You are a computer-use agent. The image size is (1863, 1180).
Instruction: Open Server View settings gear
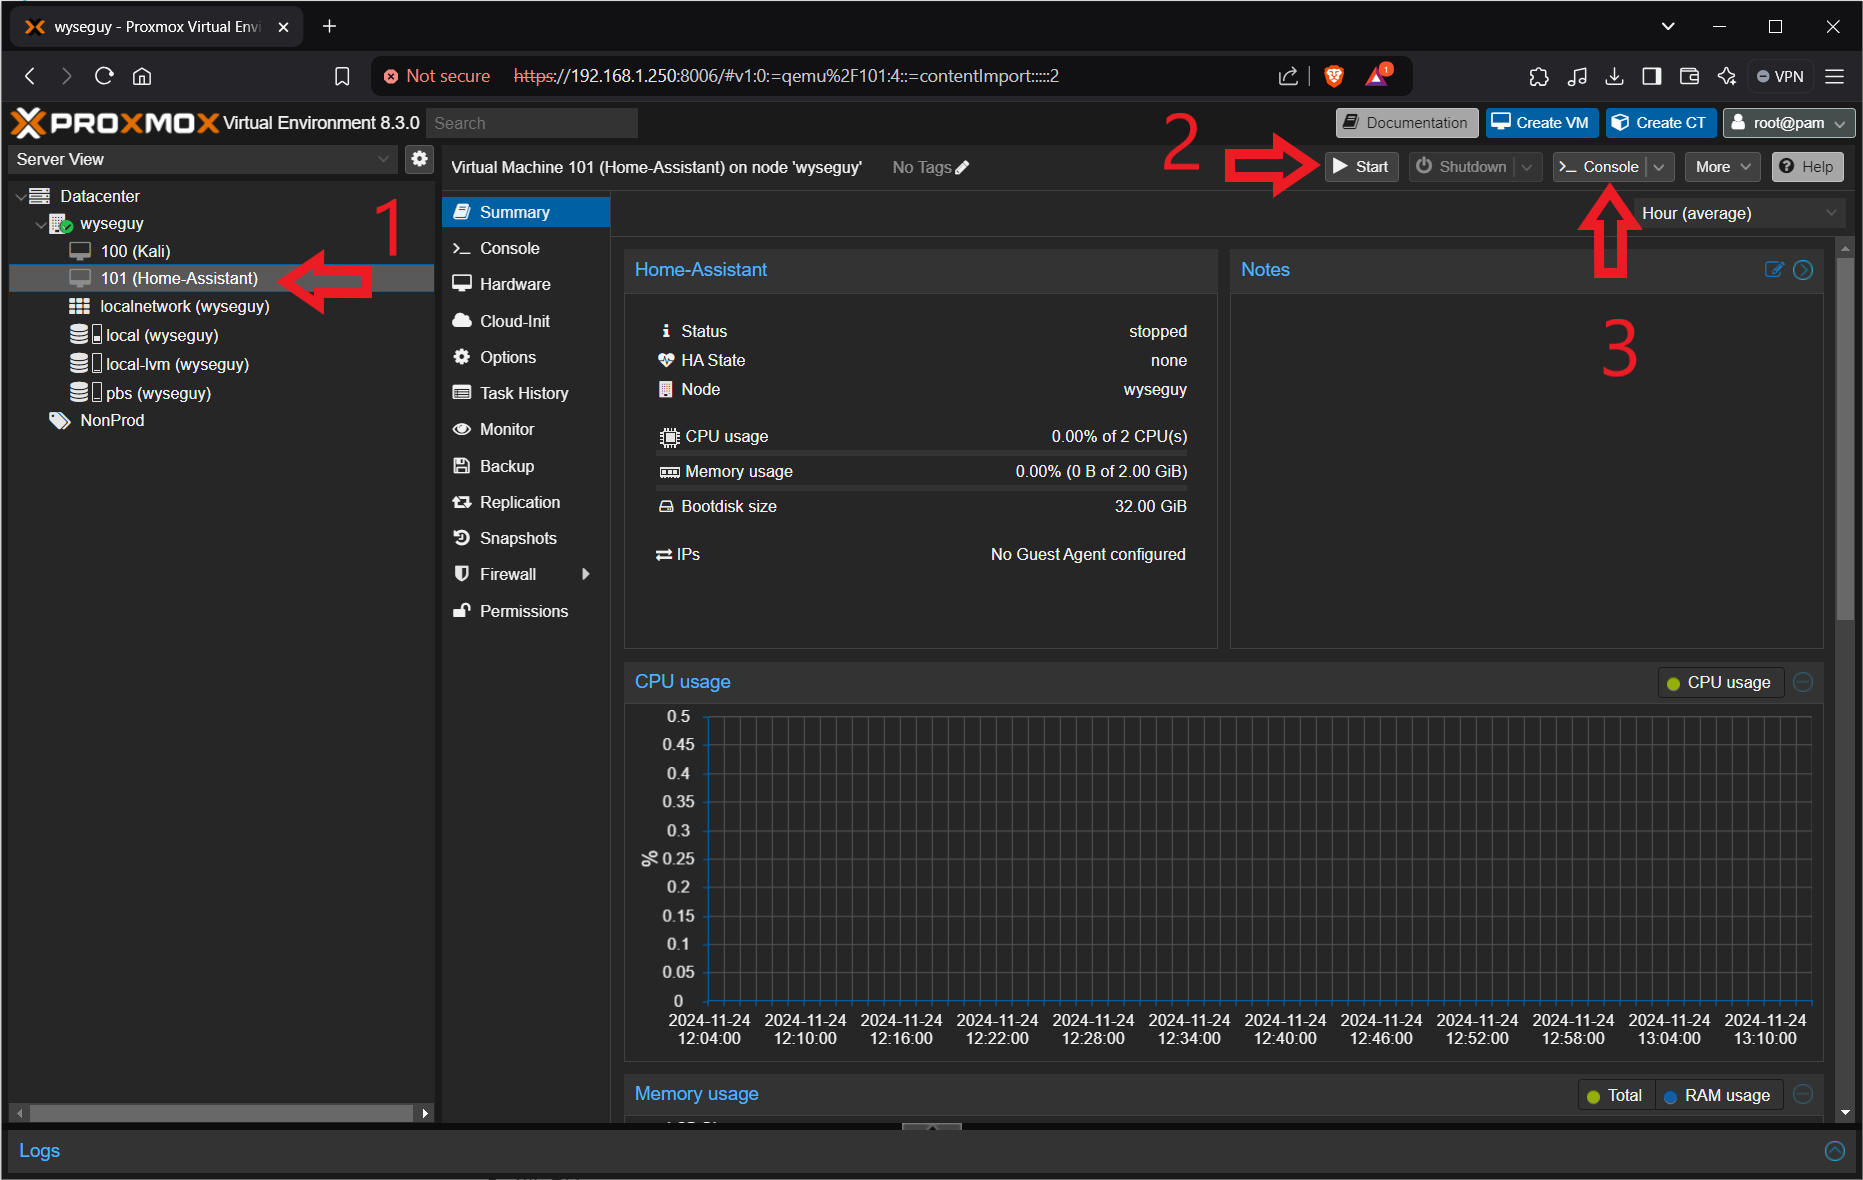(419, 159)
